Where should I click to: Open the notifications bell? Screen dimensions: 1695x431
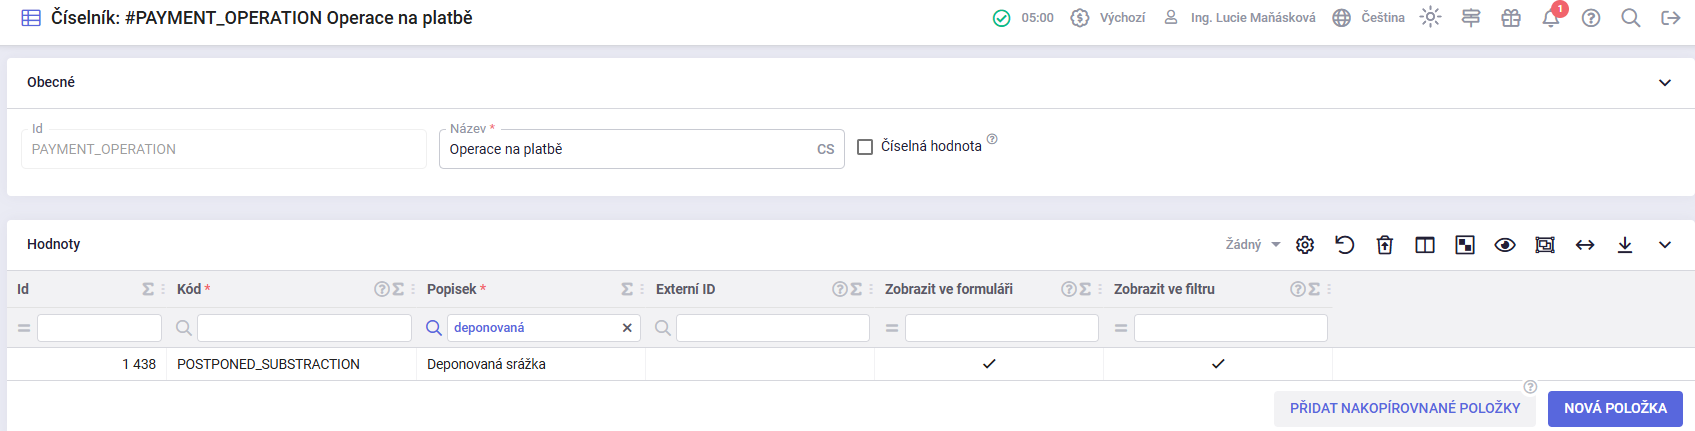pyautogui.click(x=1550, y=18)
